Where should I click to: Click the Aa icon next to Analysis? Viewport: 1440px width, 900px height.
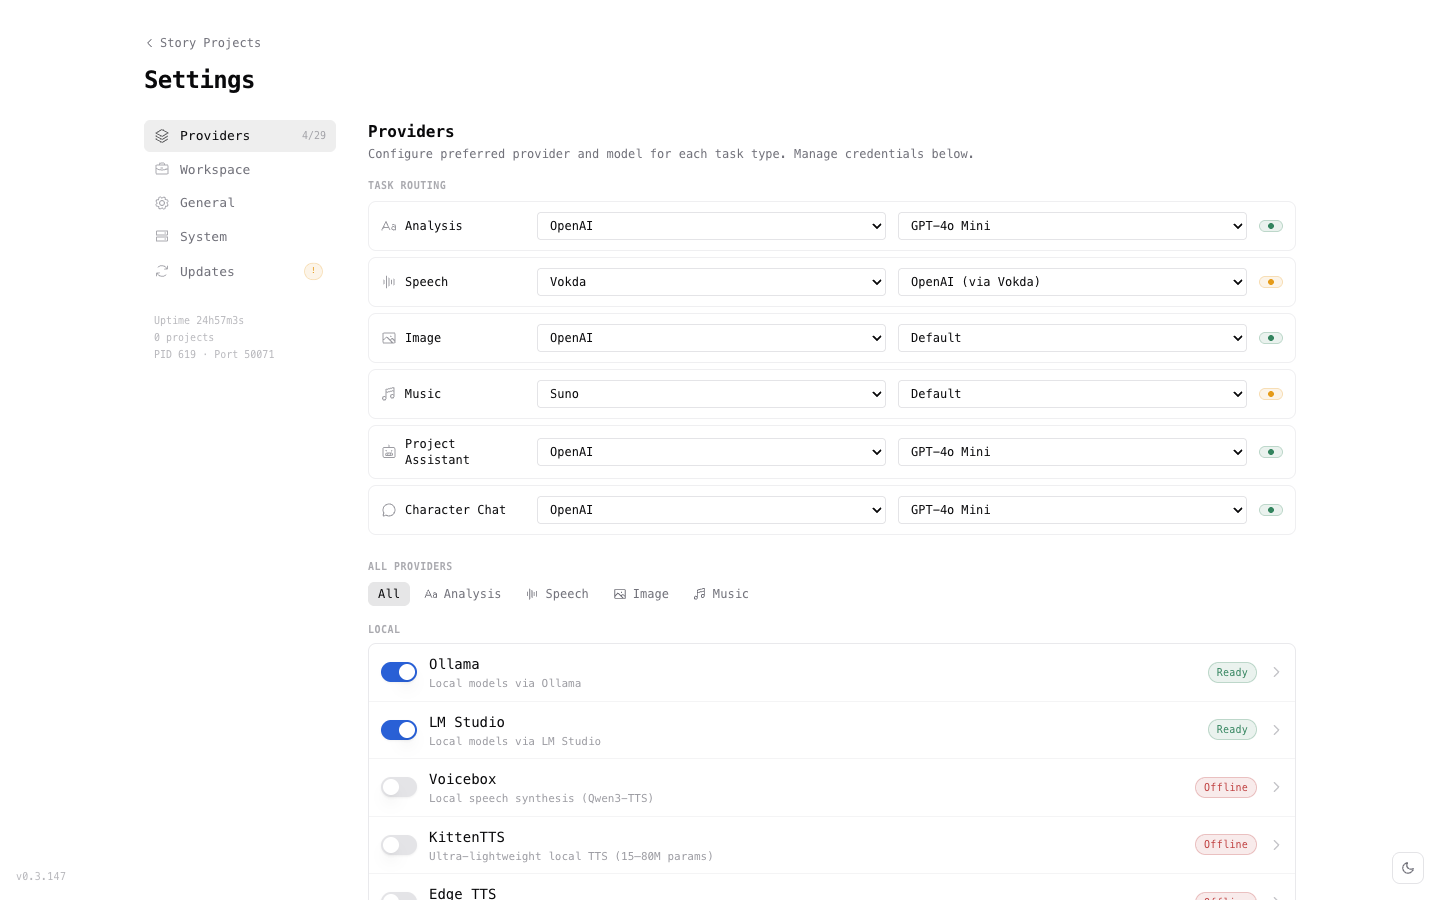tap(389, 226)
